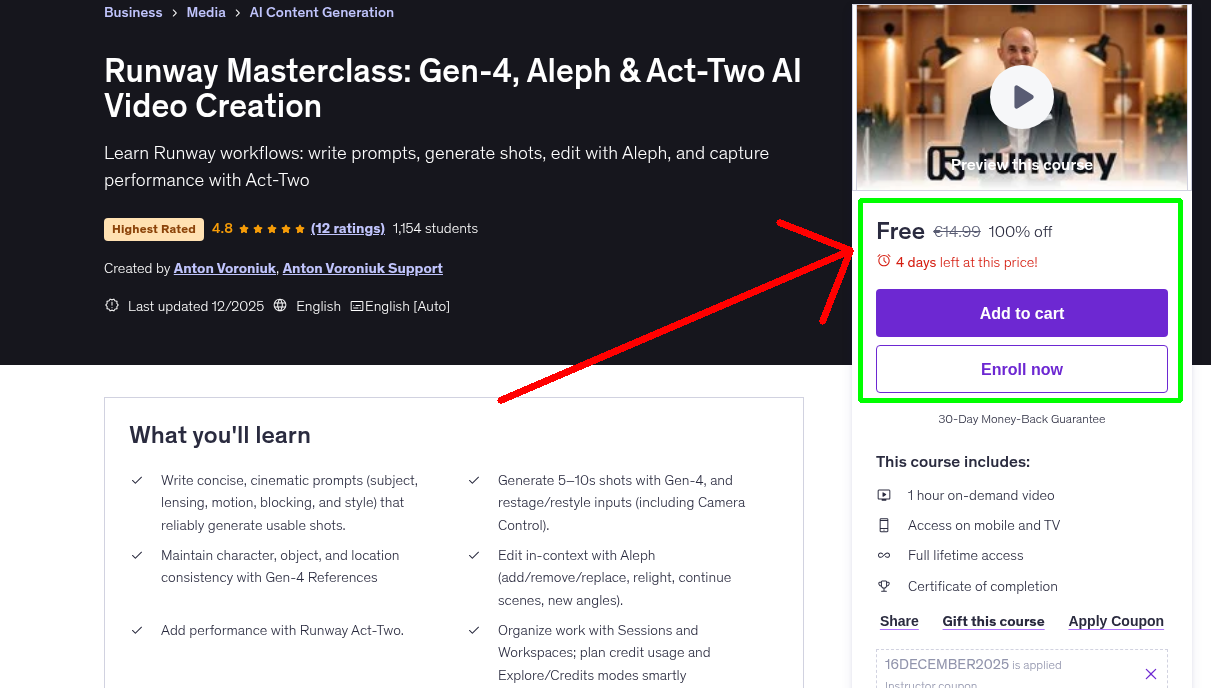Click the clock icon beside Last updated
This screenshot has height=688, width=1211.
tap(111, 305)
